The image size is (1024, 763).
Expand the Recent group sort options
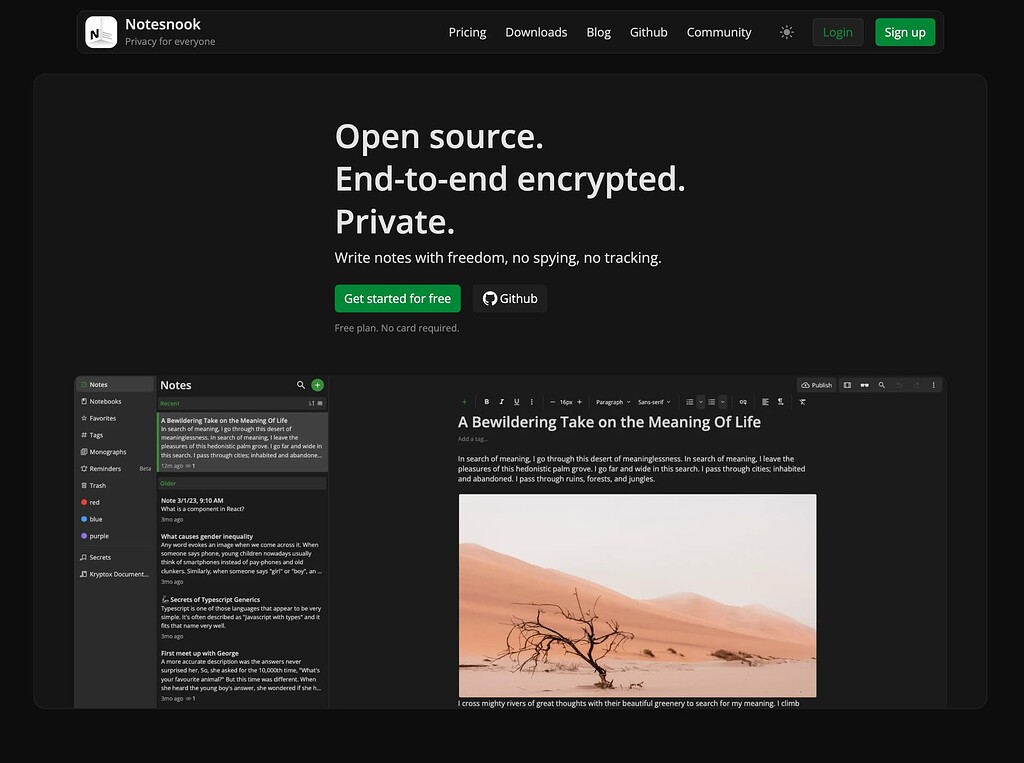click(x=316, y=403)
